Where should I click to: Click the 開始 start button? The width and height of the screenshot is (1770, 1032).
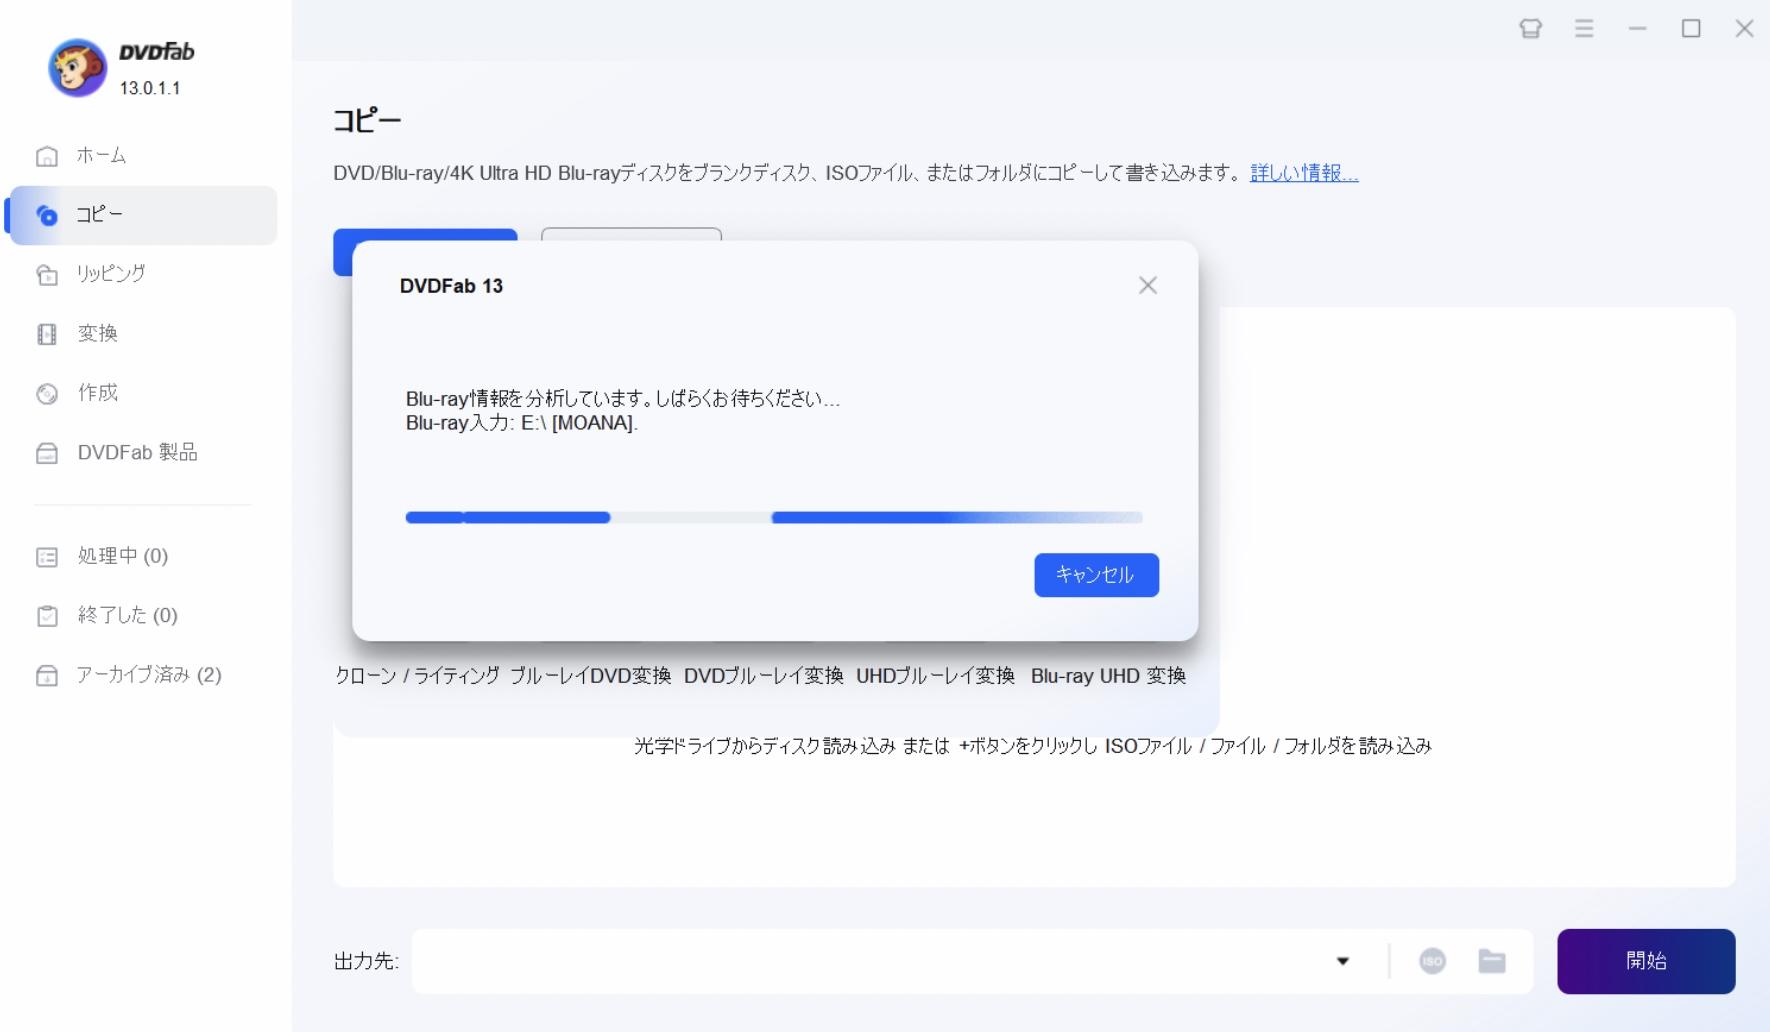click(x=1646, y=961)
